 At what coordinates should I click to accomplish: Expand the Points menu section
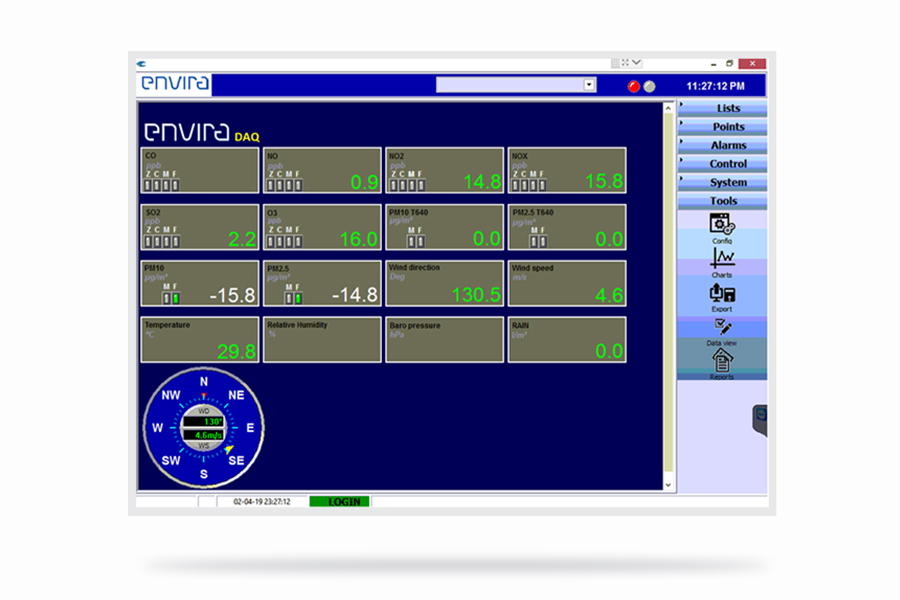tap(722, 126)
